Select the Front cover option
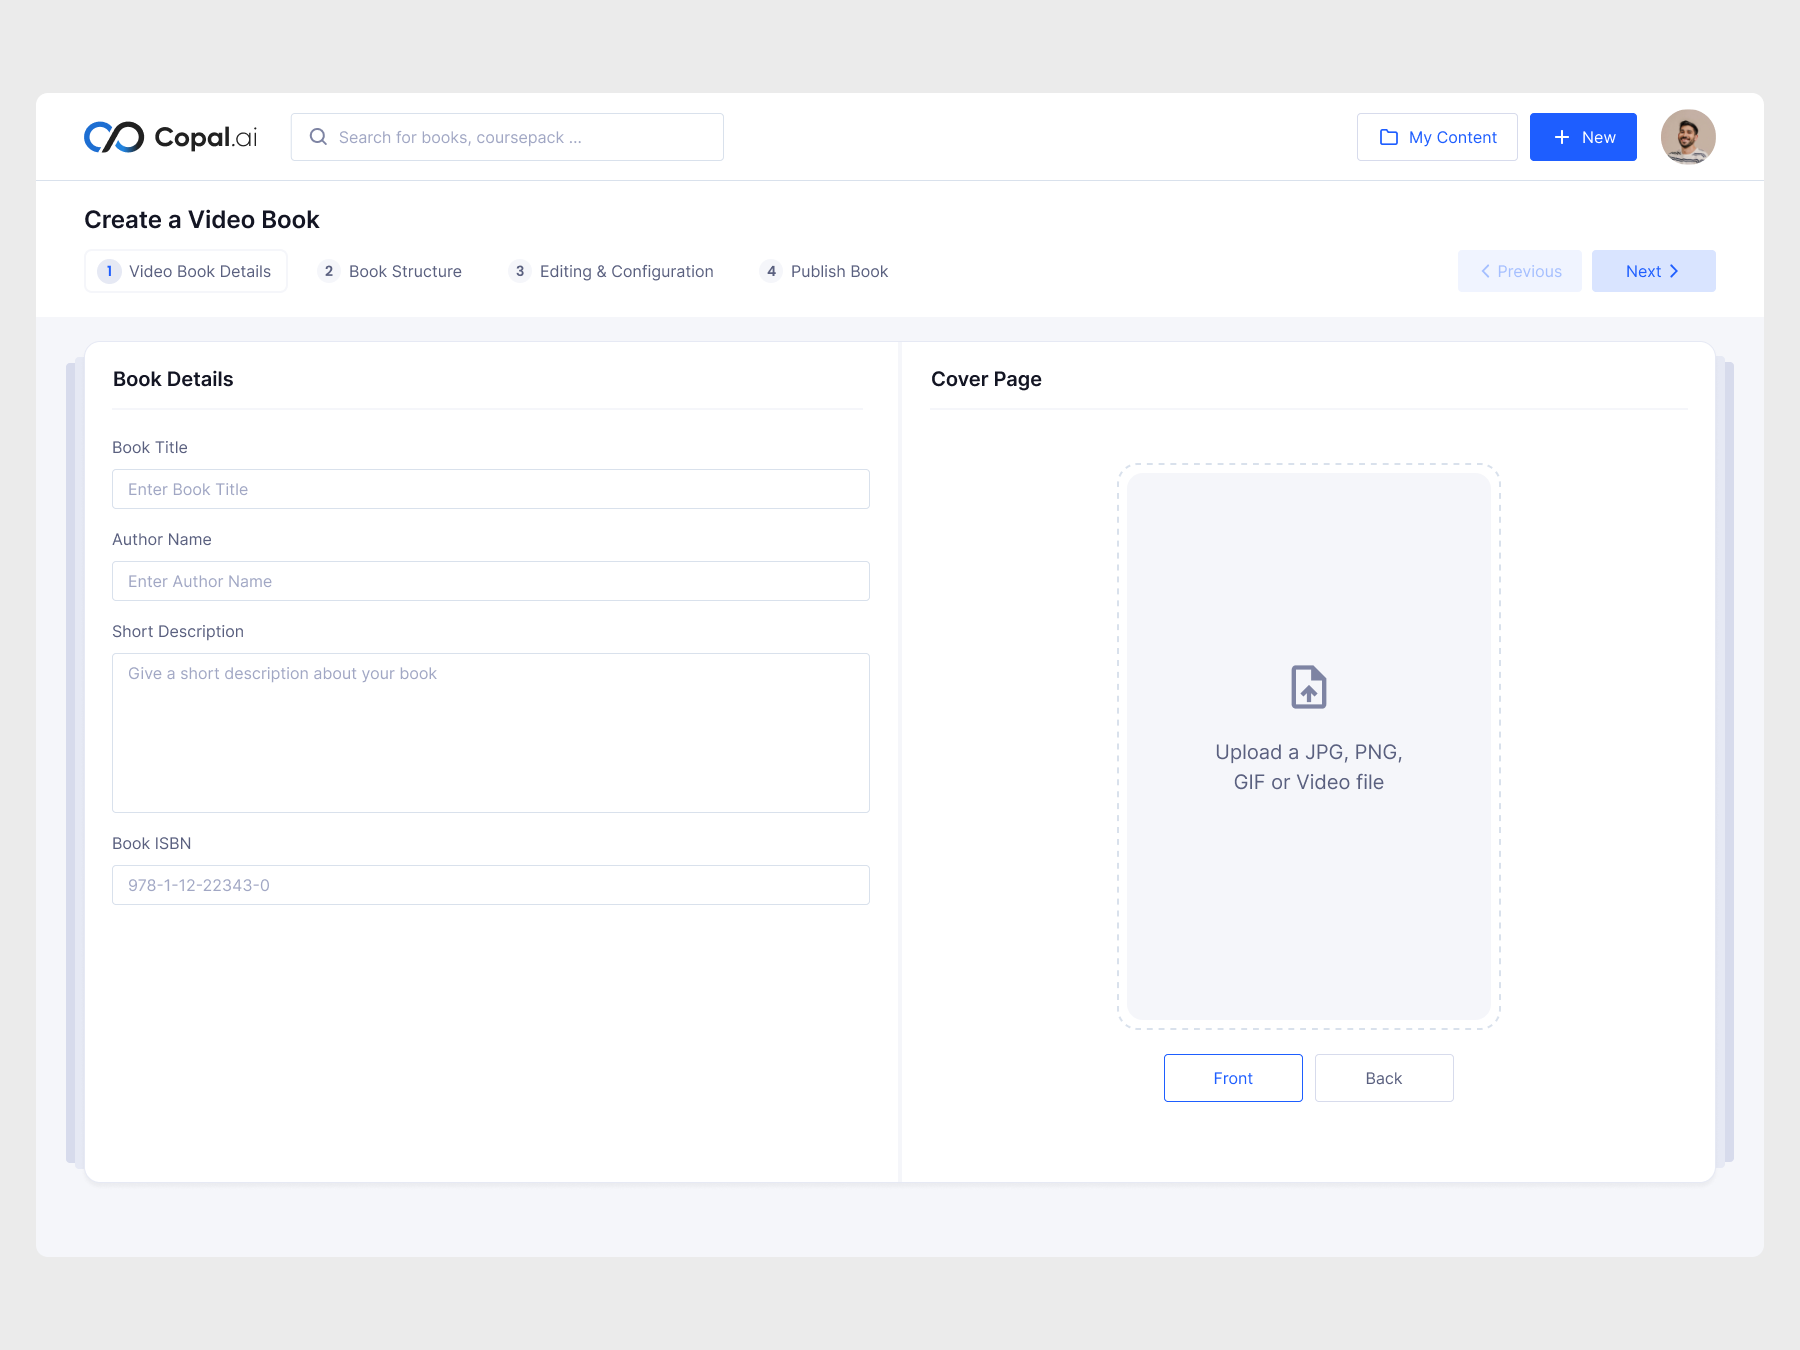This screenshot has width=1800, height=1350. [x=1232, y=1078]
